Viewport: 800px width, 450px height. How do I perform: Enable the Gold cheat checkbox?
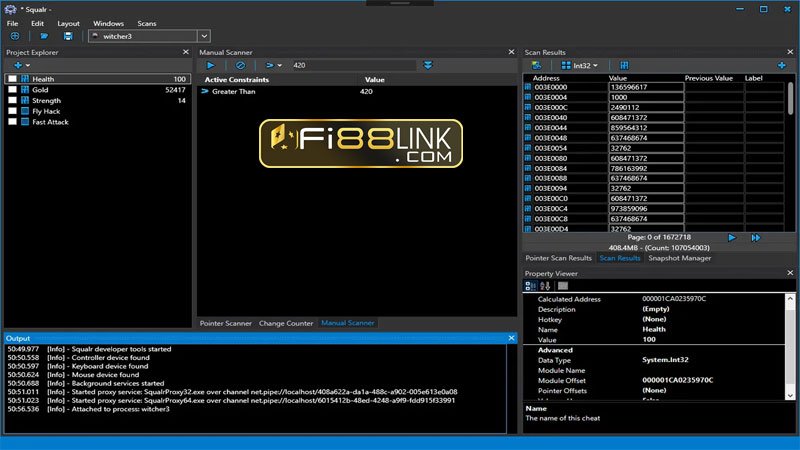[x=12, y=90]
